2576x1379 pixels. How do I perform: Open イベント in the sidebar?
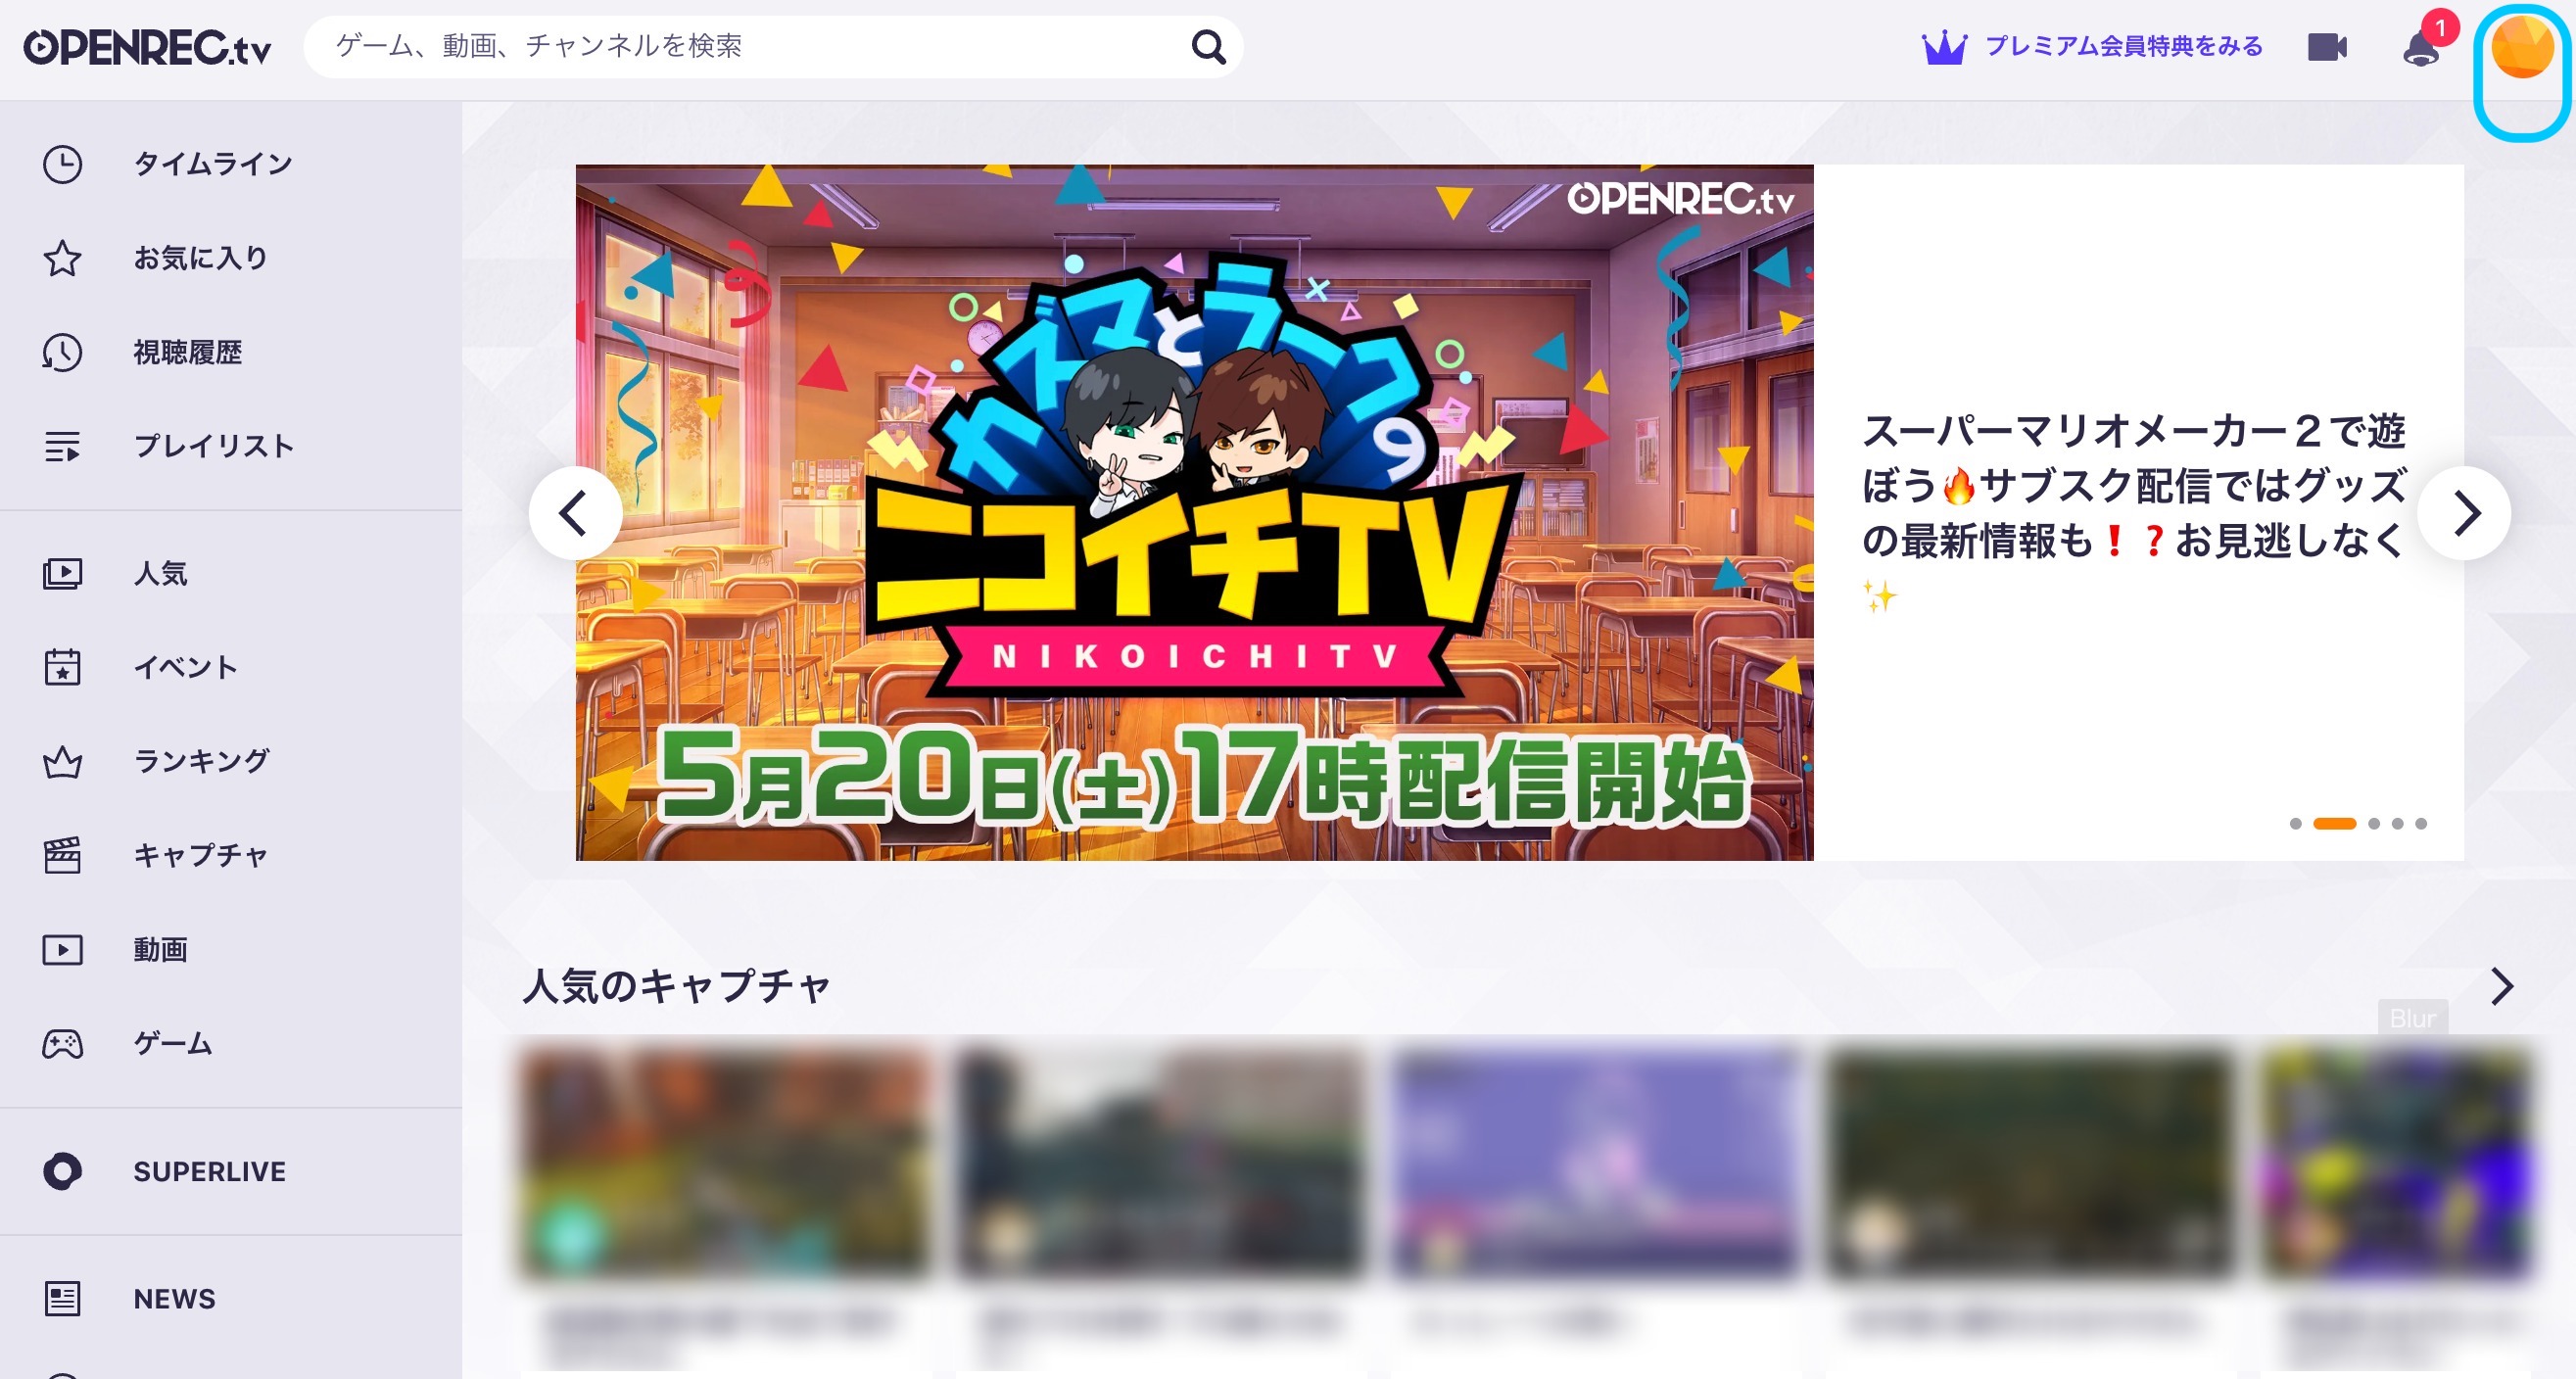click(185, 667)
